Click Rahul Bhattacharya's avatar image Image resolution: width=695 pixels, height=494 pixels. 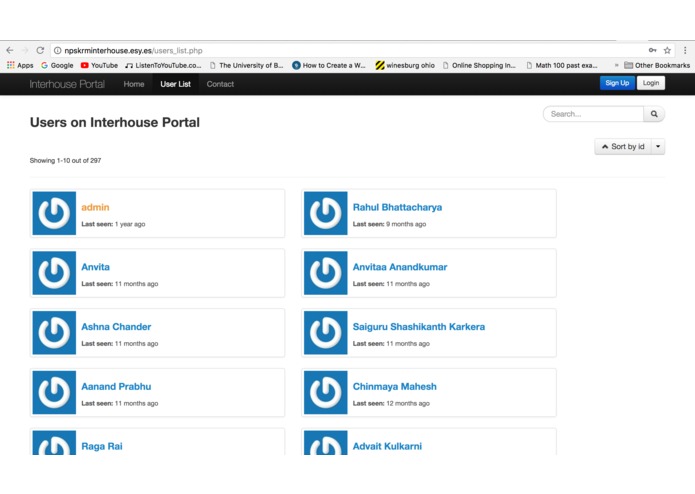coord(326,213)
